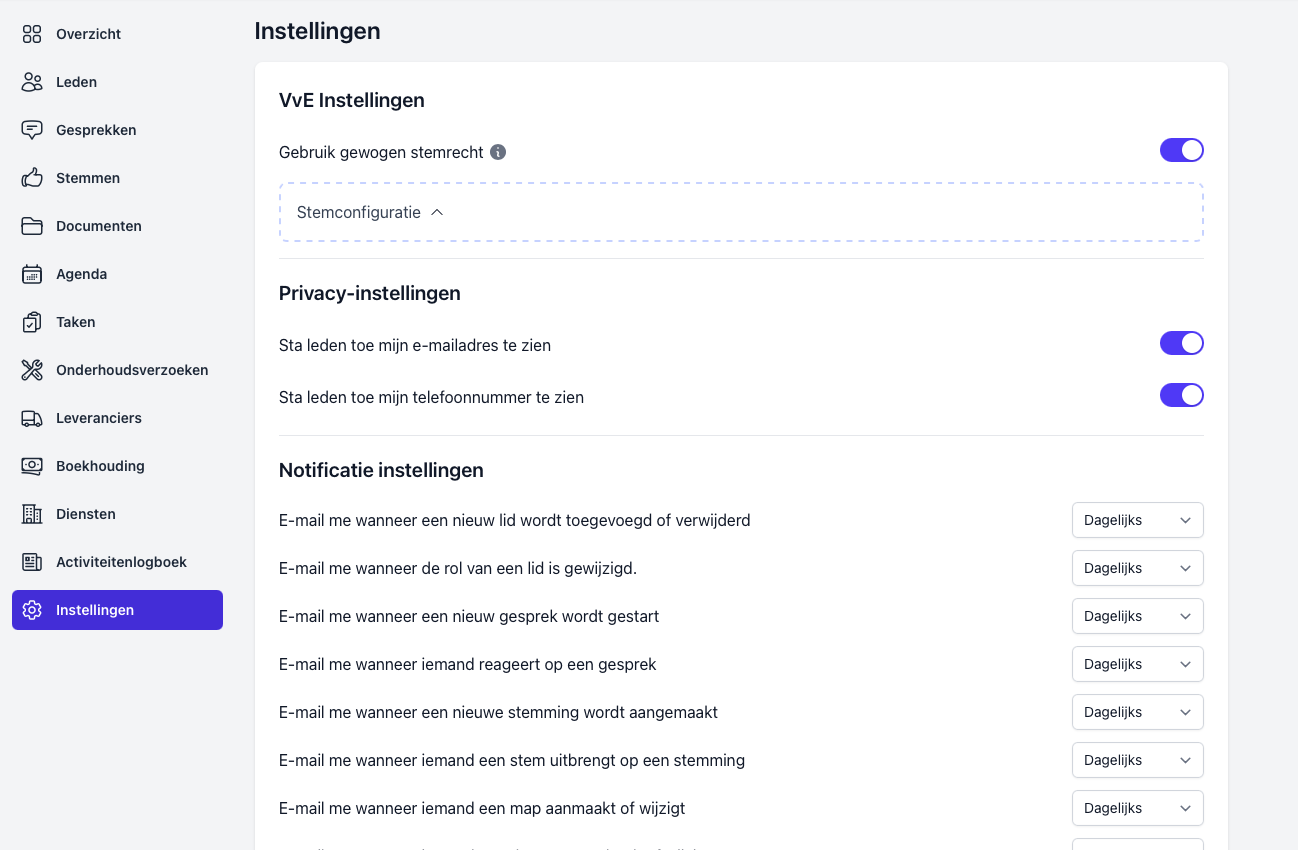This screenshot has width=1298, height=850.
Task: Open dropdown for nieuwe stemming aangemaakt notification
Action: tap(1137, 712)
